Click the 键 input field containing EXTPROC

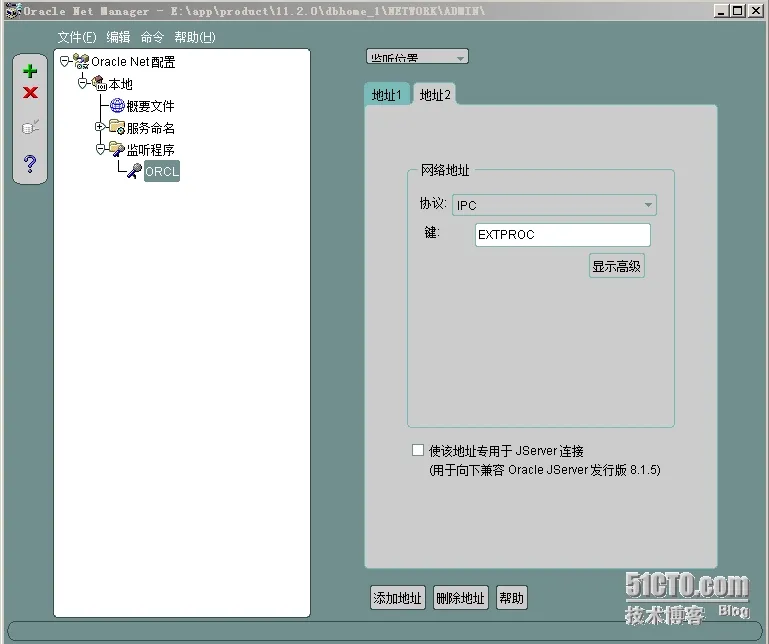click(x=563, y=235)
